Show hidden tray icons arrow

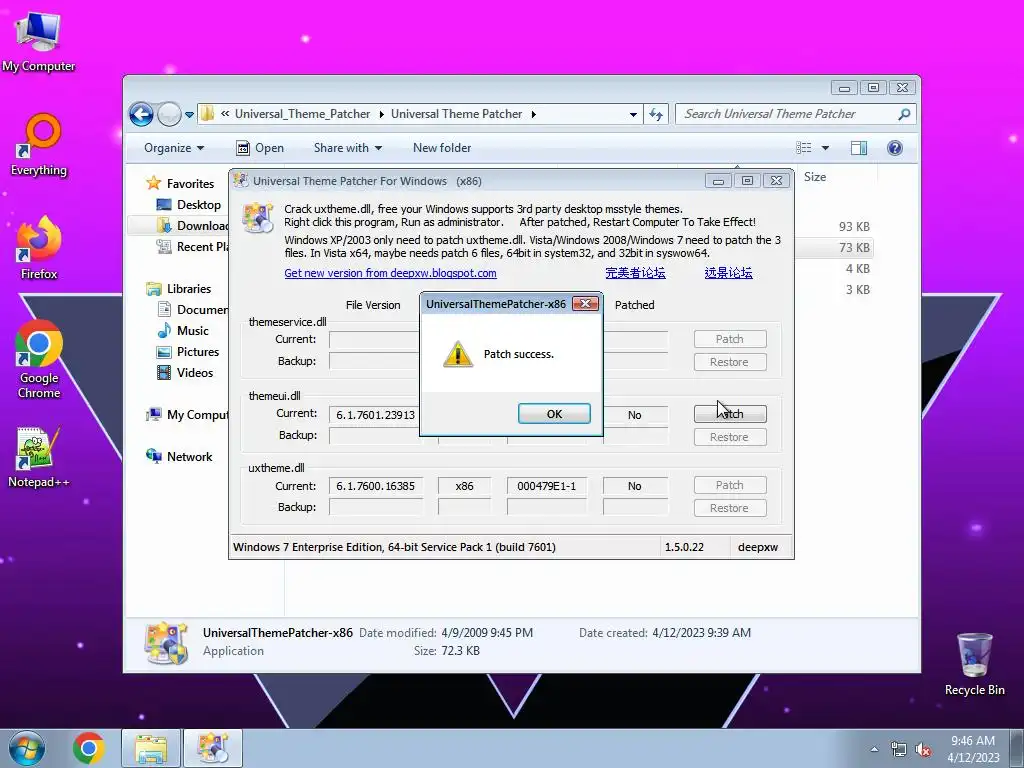click(x=874, y=750)
